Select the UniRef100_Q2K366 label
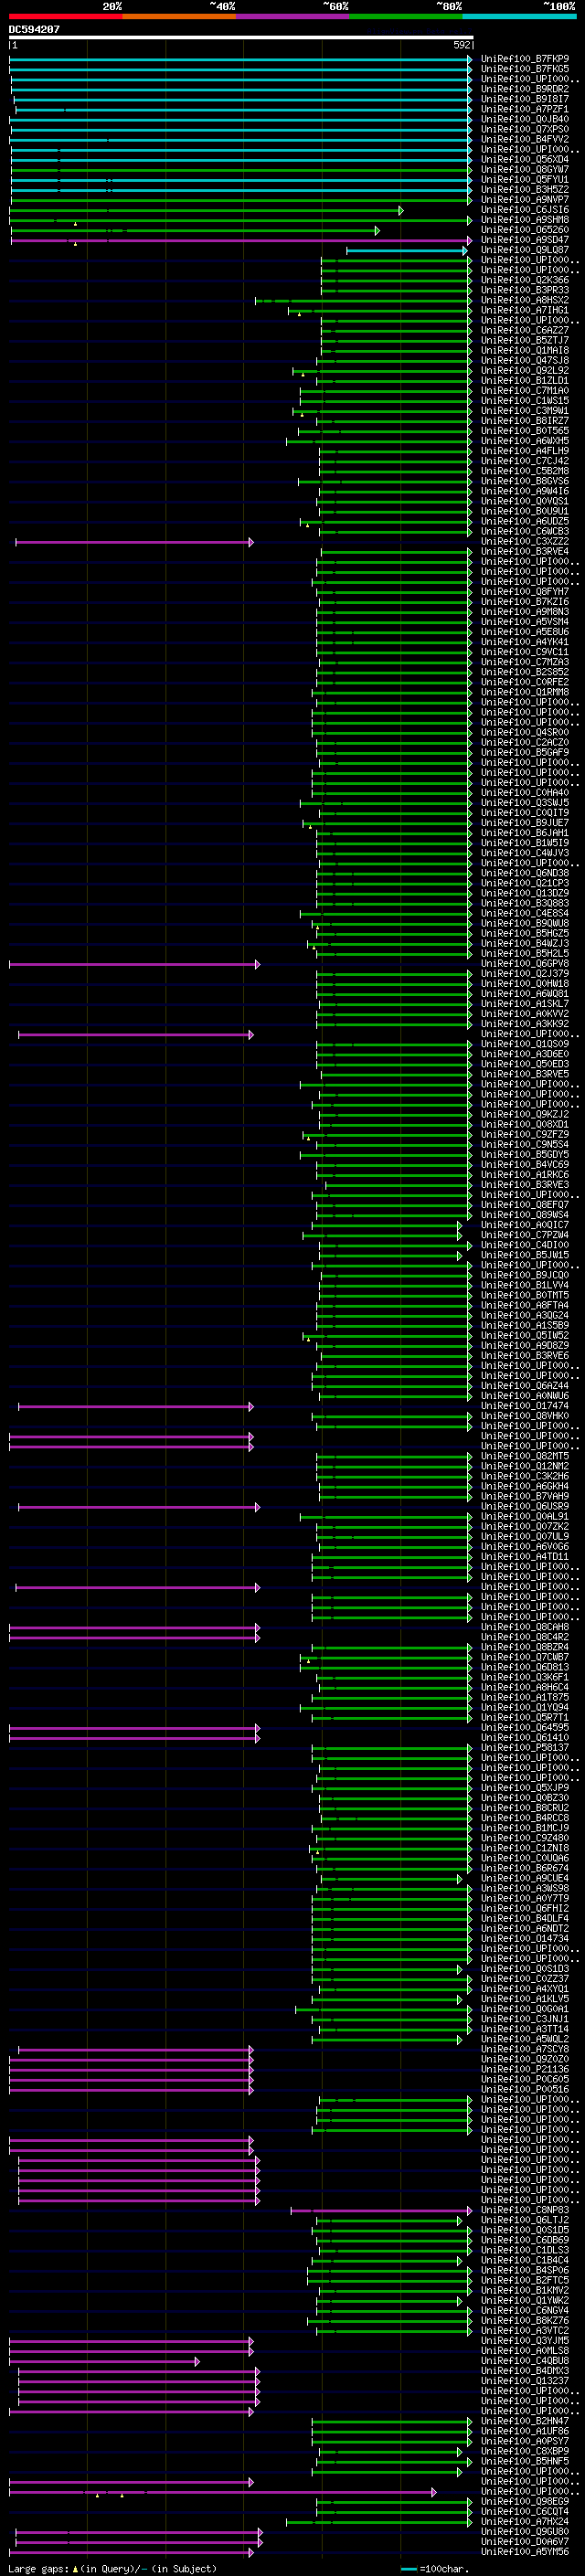585x2576 pixels. [525, 280]
